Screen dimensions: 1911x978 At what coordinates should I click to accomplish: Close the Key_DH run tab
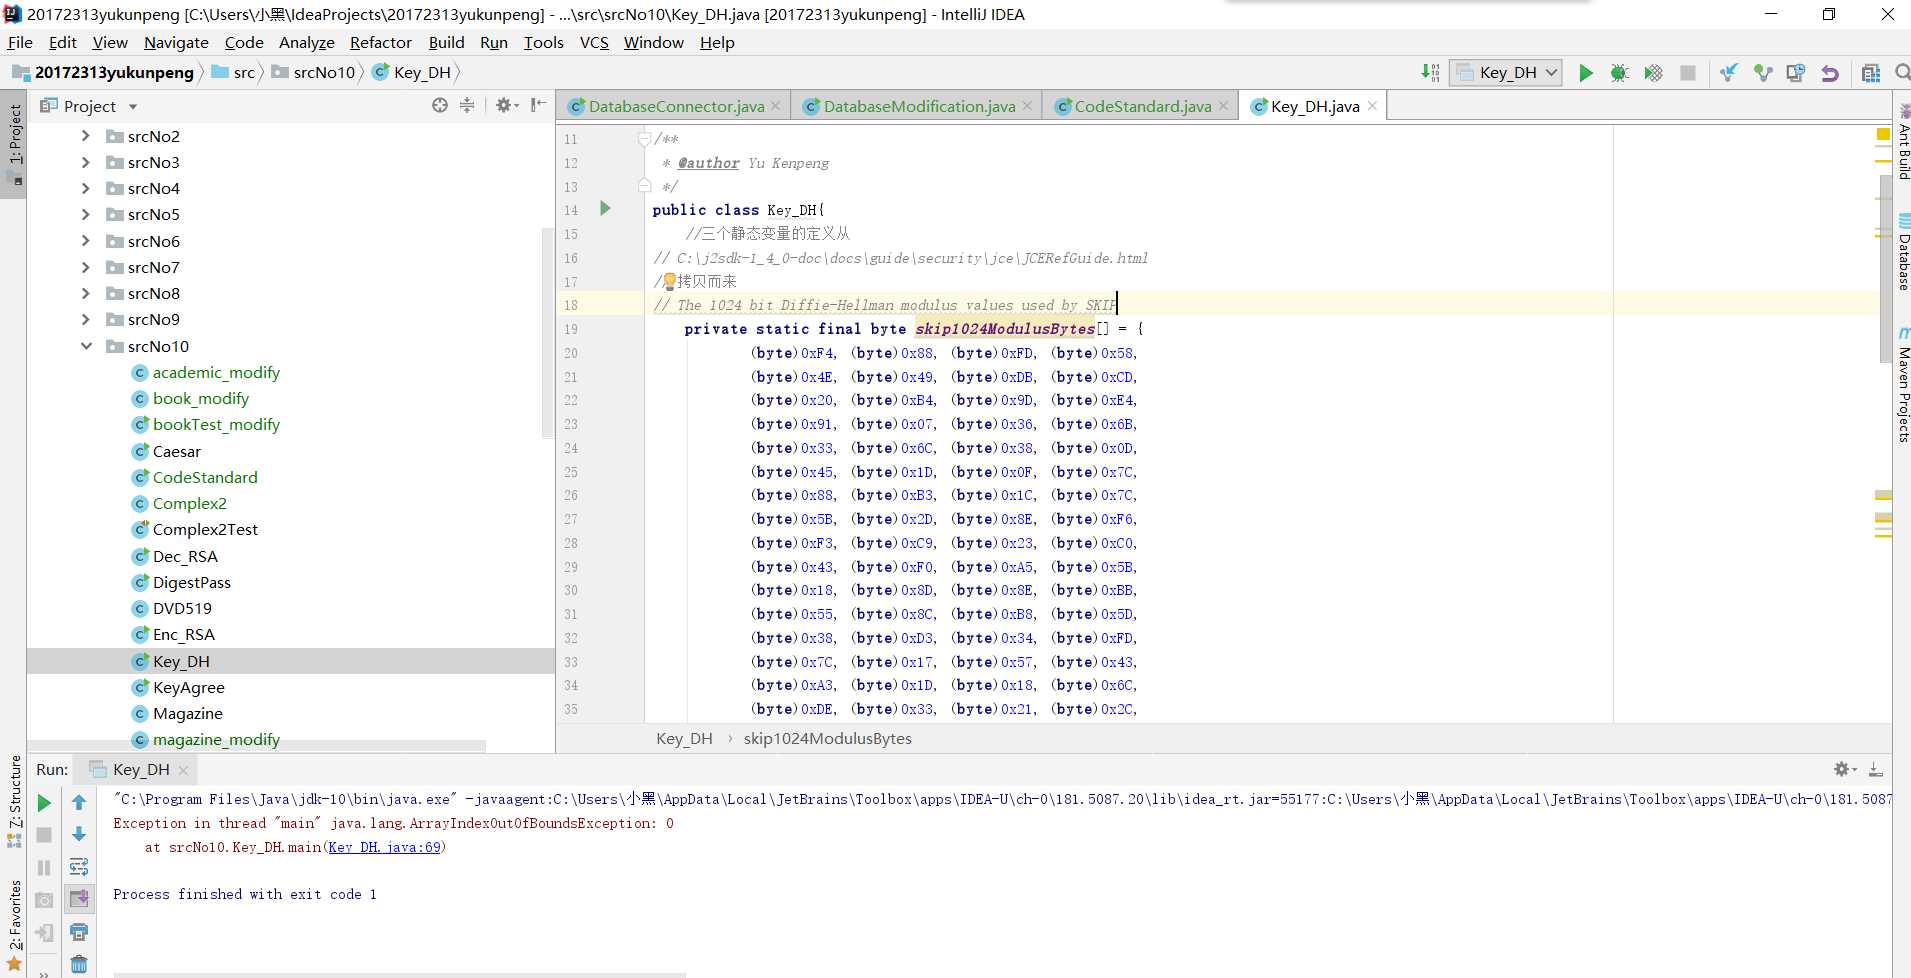click(x=183, y=770)
